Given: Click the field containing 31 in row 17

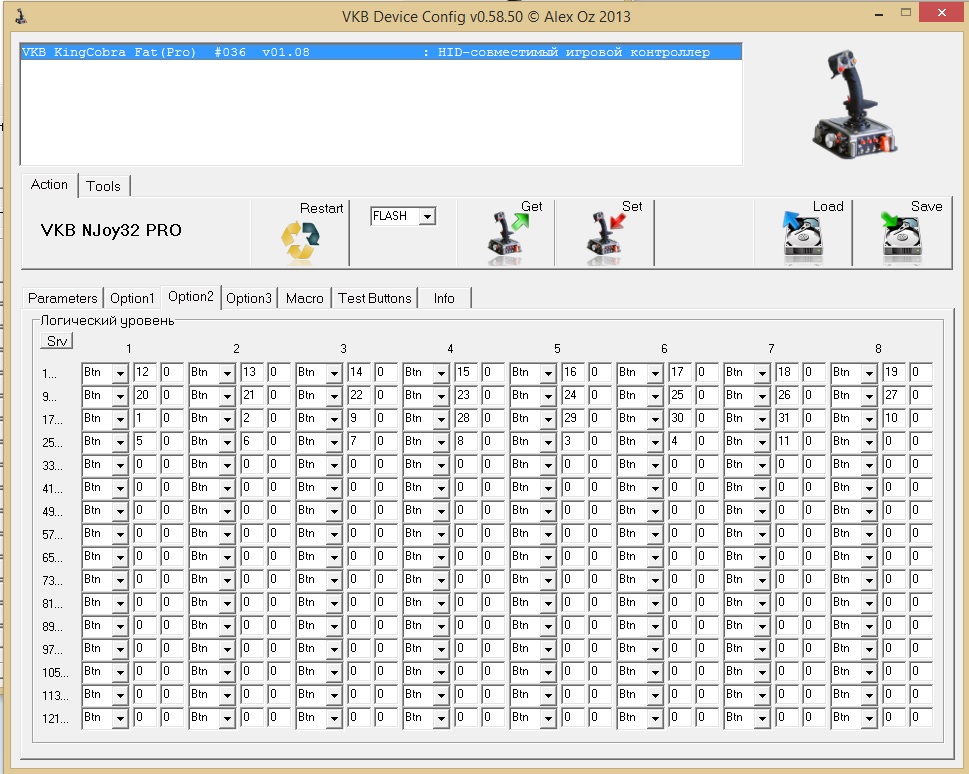Looking at the screenshot, I should pyautogui.click(x=787, y=418).
